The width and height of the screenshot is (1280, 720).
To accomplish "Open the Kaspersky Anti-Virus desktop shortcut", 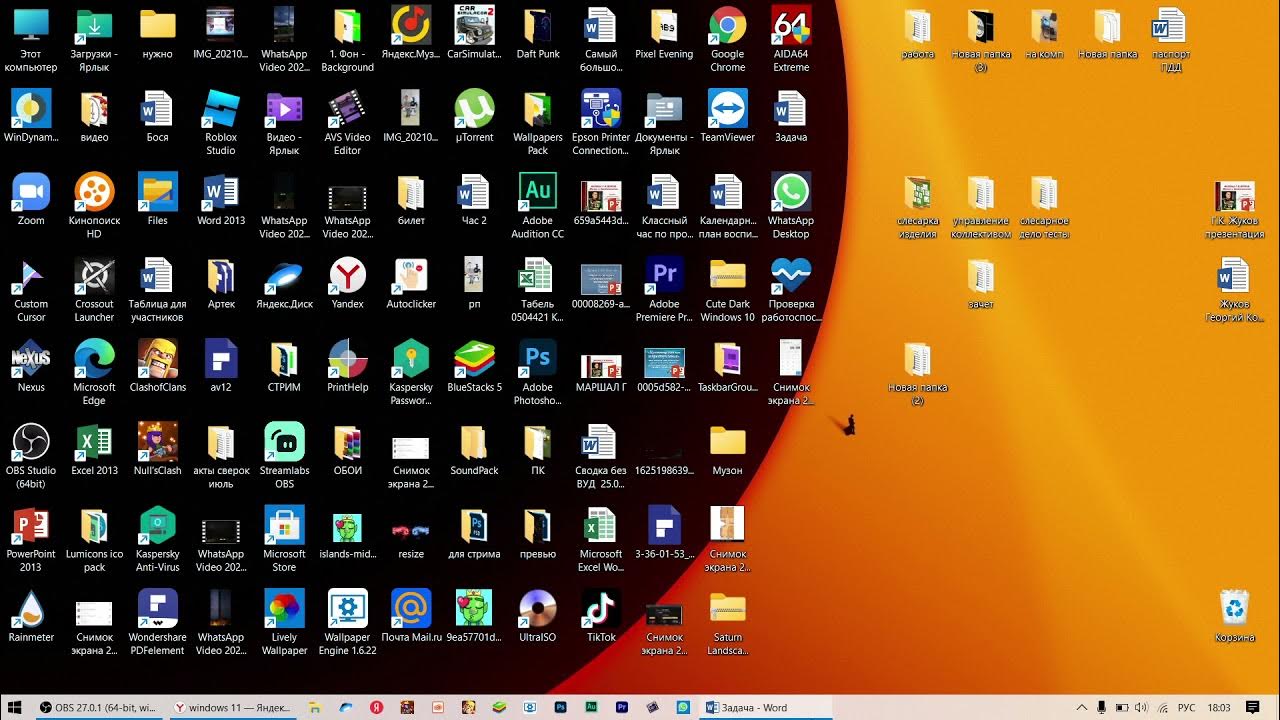I will (158, 538).
